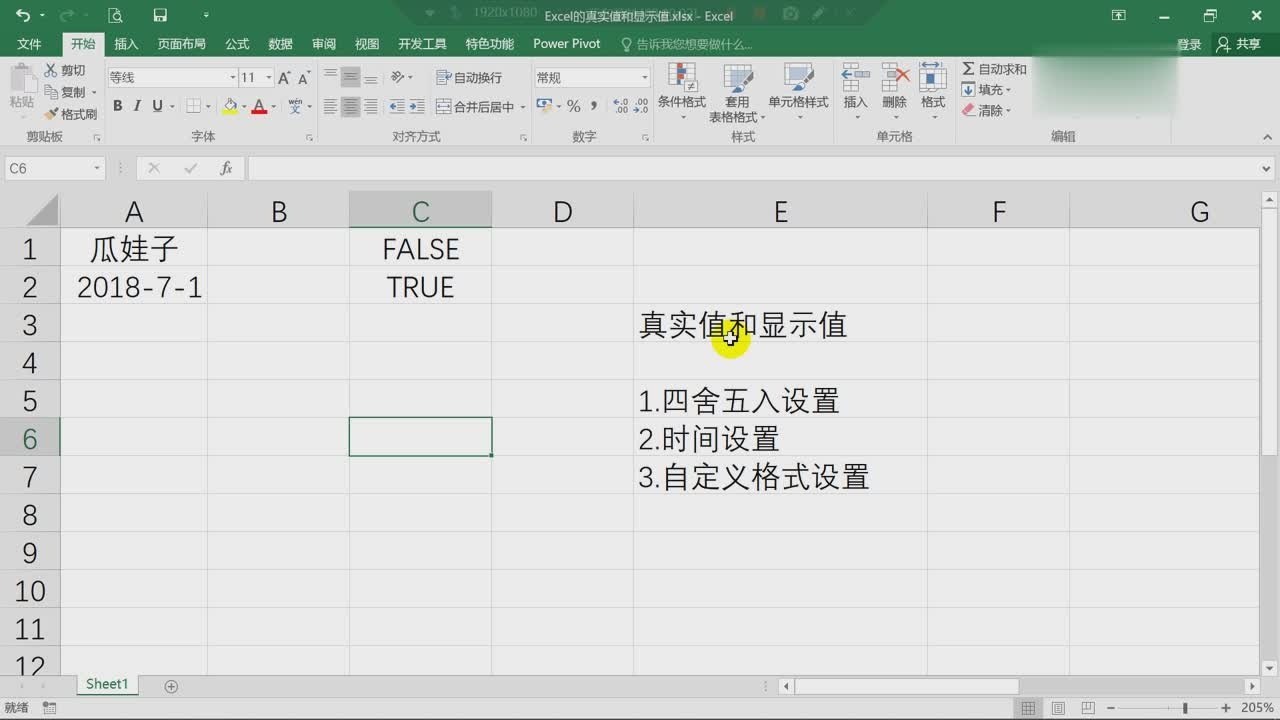Toggle Wrap Text (自动换行)
This screenshot has height=720, width=1280.
469,77
